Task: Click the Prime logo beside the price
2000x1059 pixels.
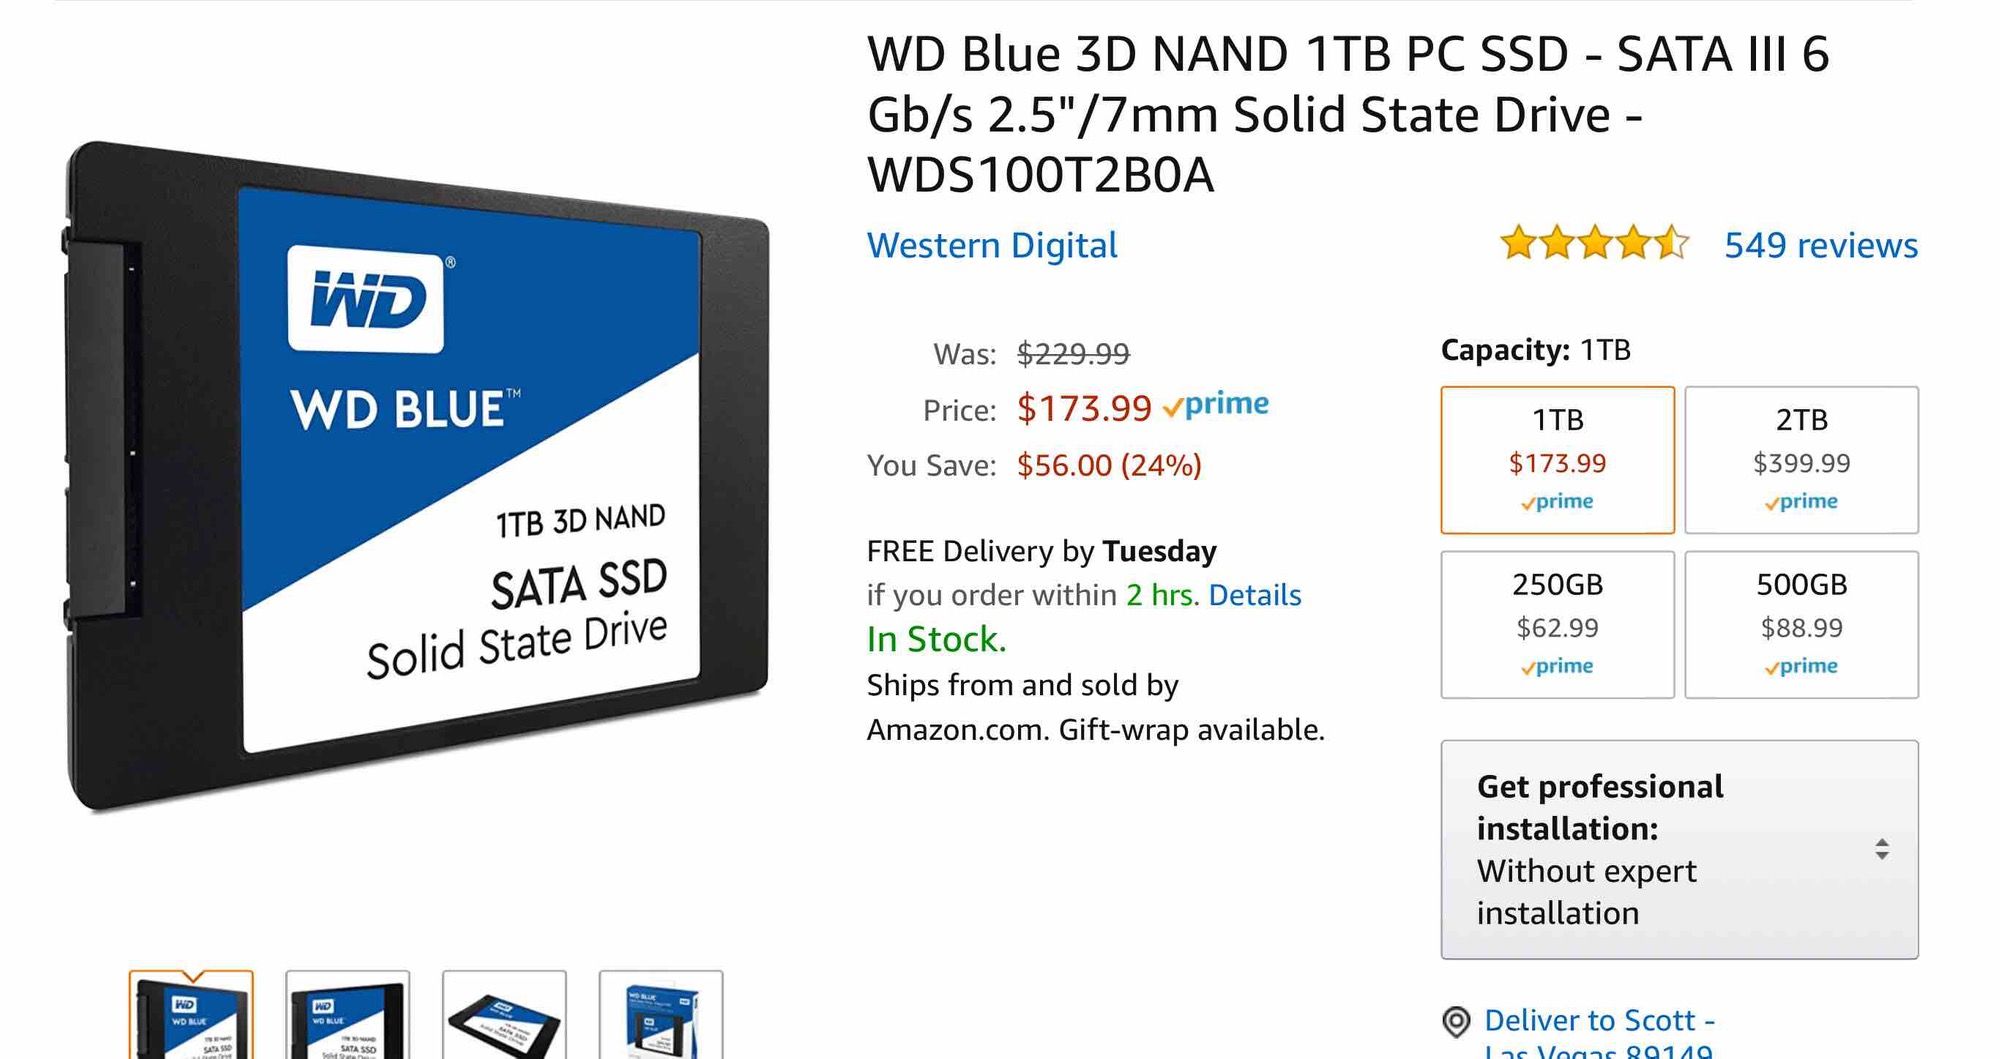Action: (1216, 405)
